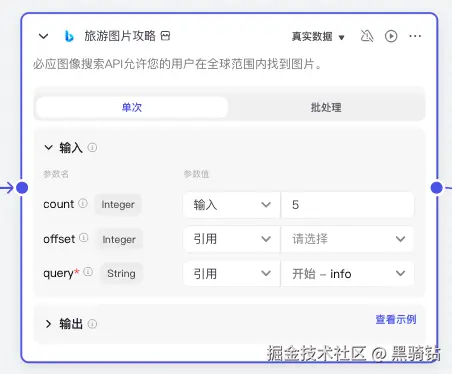The height and width of the screenshot is (374, 452).
Task: Click info icon next to offset
Action: click(x=84, y=238)
